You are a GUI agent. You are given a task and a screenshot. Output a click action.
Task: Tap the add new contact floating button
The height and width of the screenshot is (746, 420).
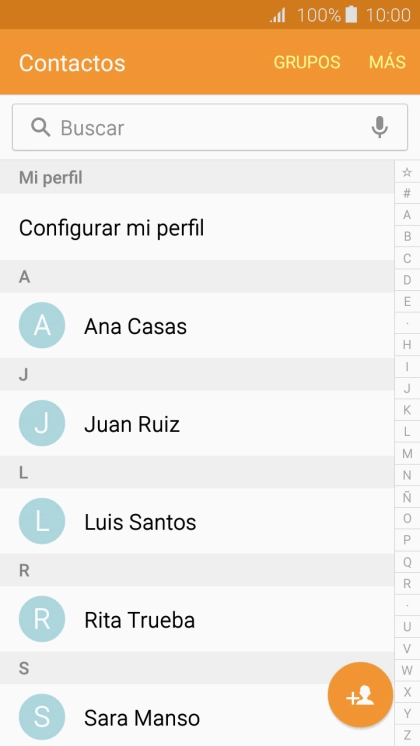pyautogui.click(x=360, y=695)
